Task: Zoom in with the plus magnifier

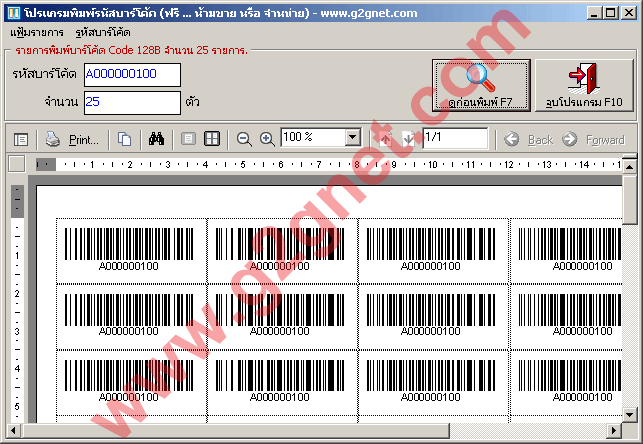Action: tap(267, 139)
